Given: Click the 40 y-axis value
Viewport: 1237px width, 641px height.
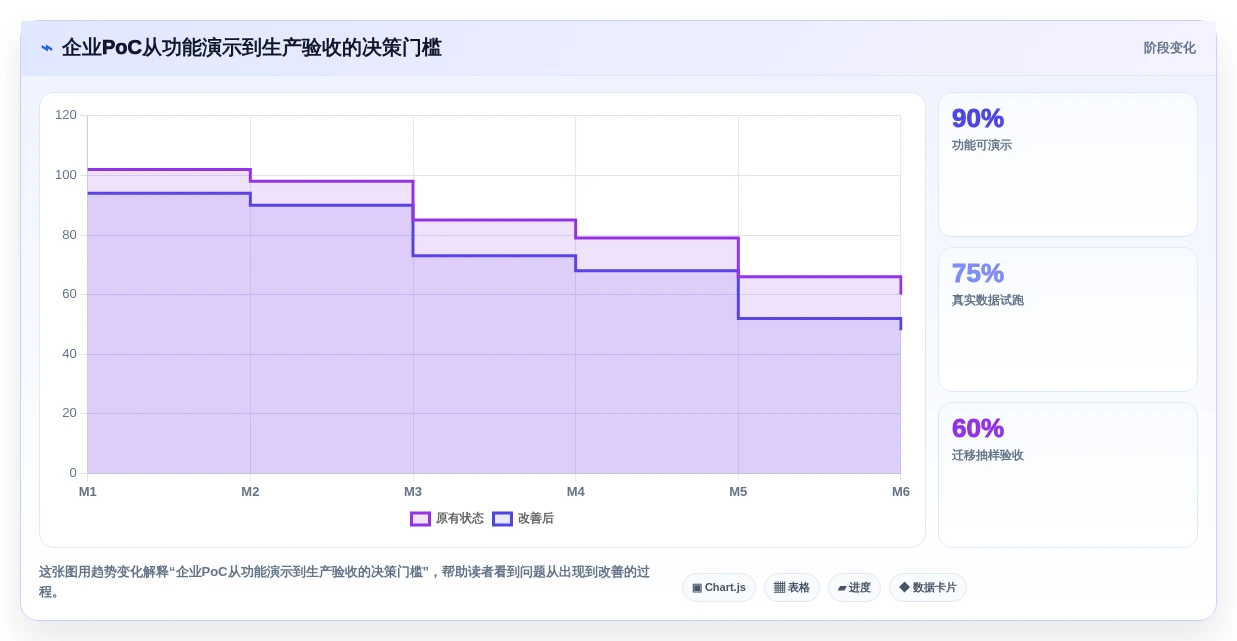Looking at the screenshot, I should [69, 354].
